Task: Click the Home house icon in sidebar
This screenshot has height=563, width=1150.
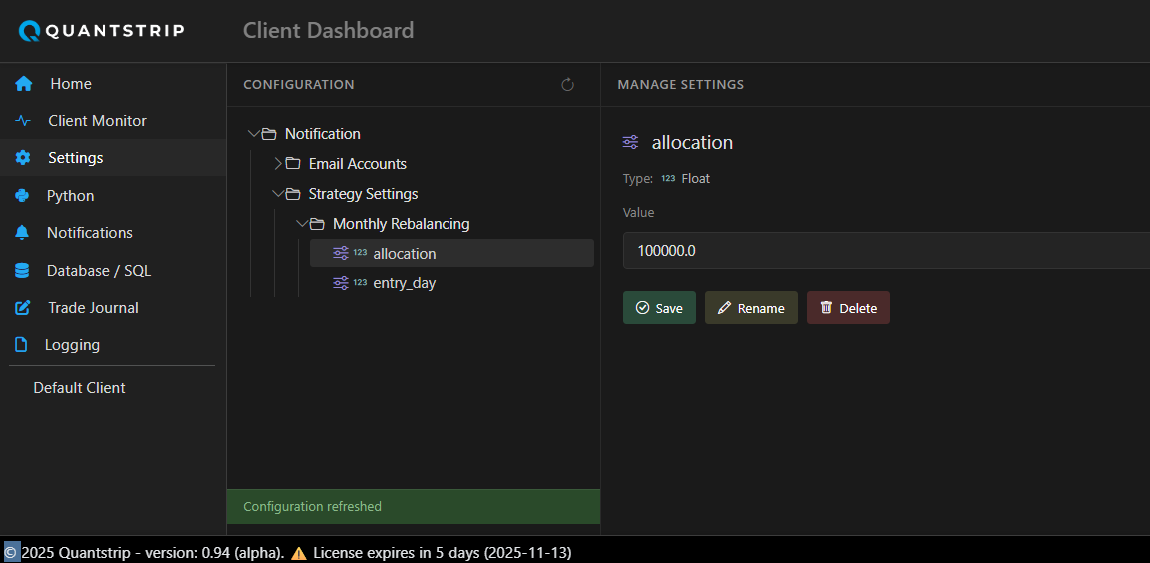Action: 23,84
